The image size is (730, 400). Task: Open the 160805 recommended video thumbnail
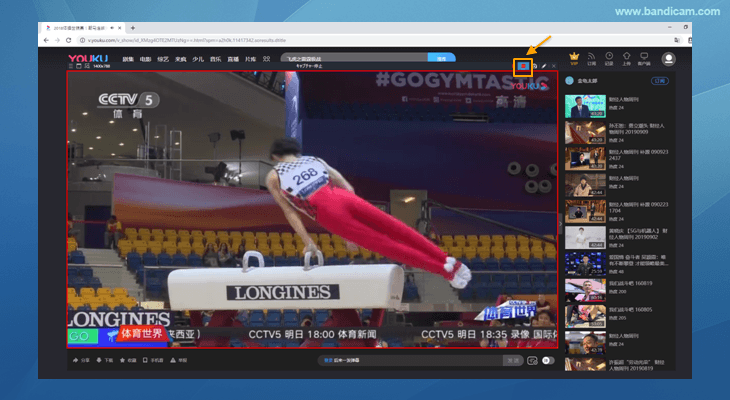pos(585,316)
